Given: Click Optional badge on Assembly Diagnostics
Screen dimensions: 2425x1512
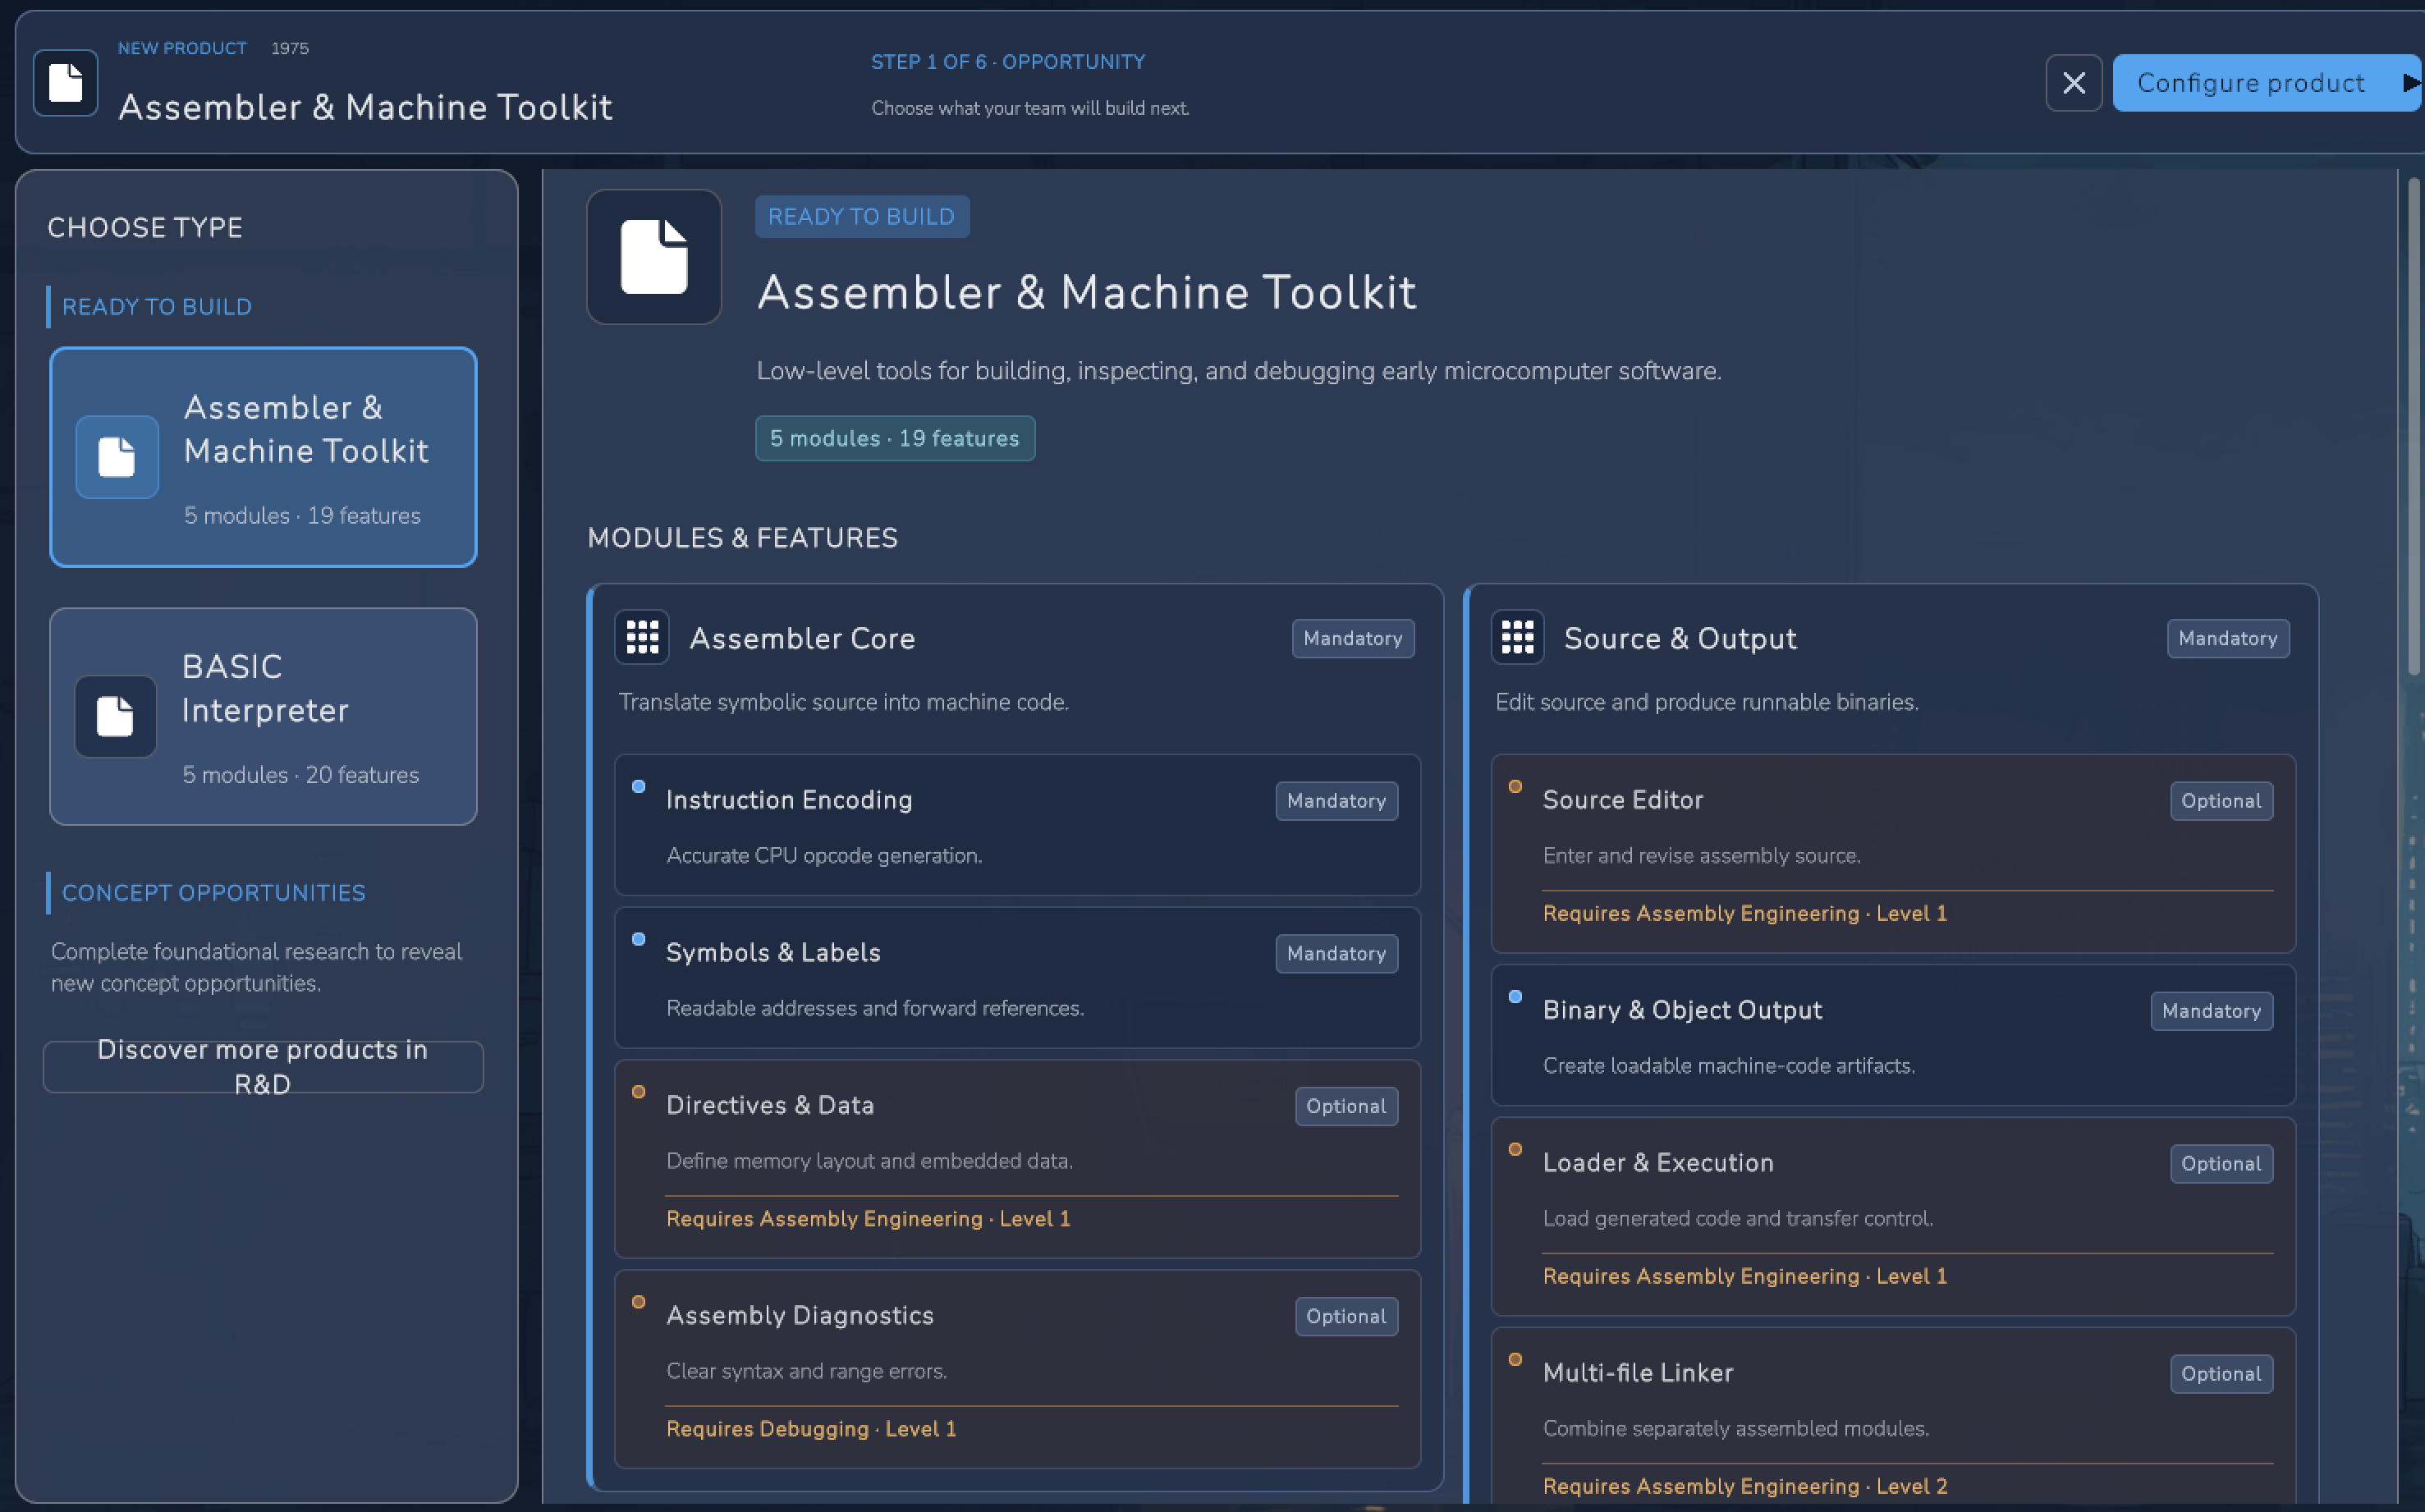Looking at the screenshot, I should point(1346,1317).
